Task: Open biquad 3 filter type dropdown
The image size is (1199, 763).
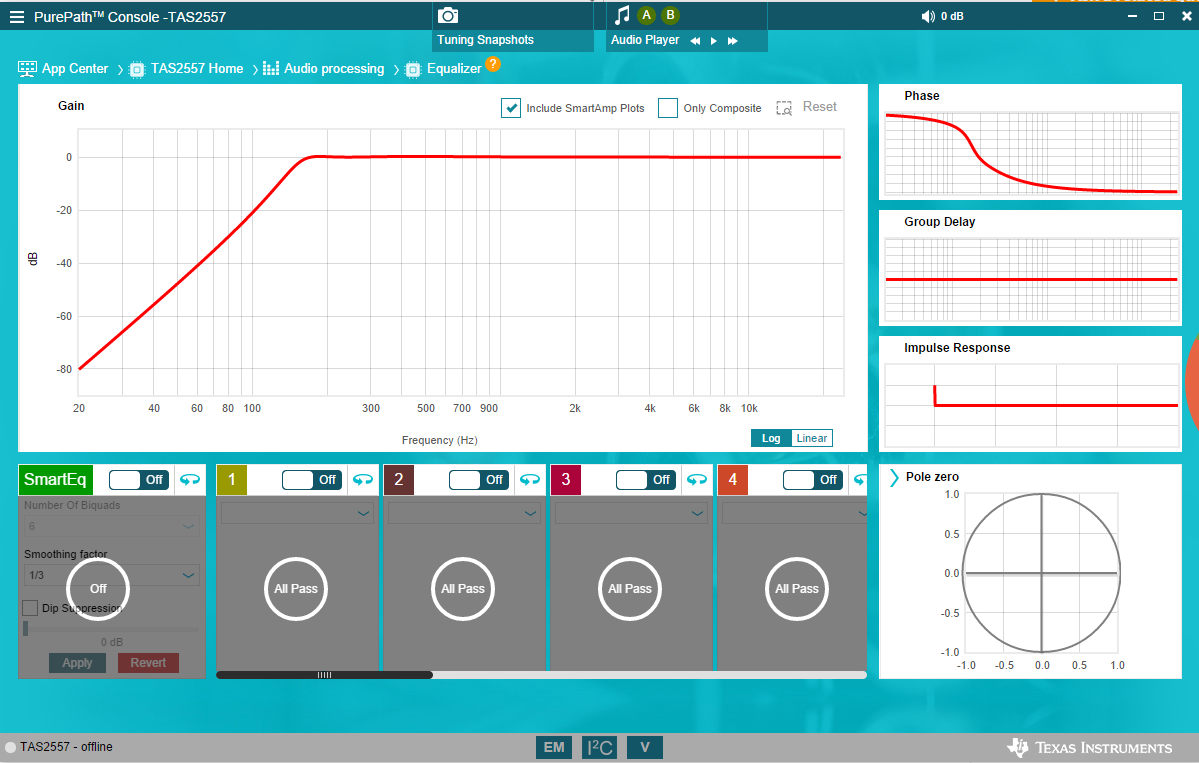Action: point(631,513)
